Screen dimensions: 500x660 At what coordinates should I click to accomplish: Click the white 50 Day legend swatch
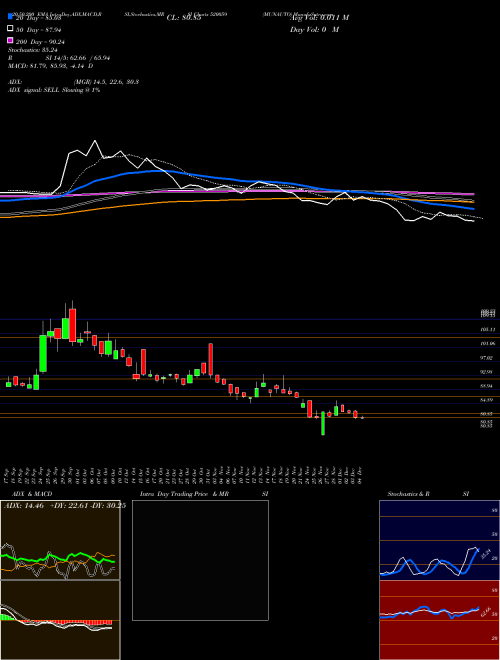pyautogui.click(x=11, y=29)
